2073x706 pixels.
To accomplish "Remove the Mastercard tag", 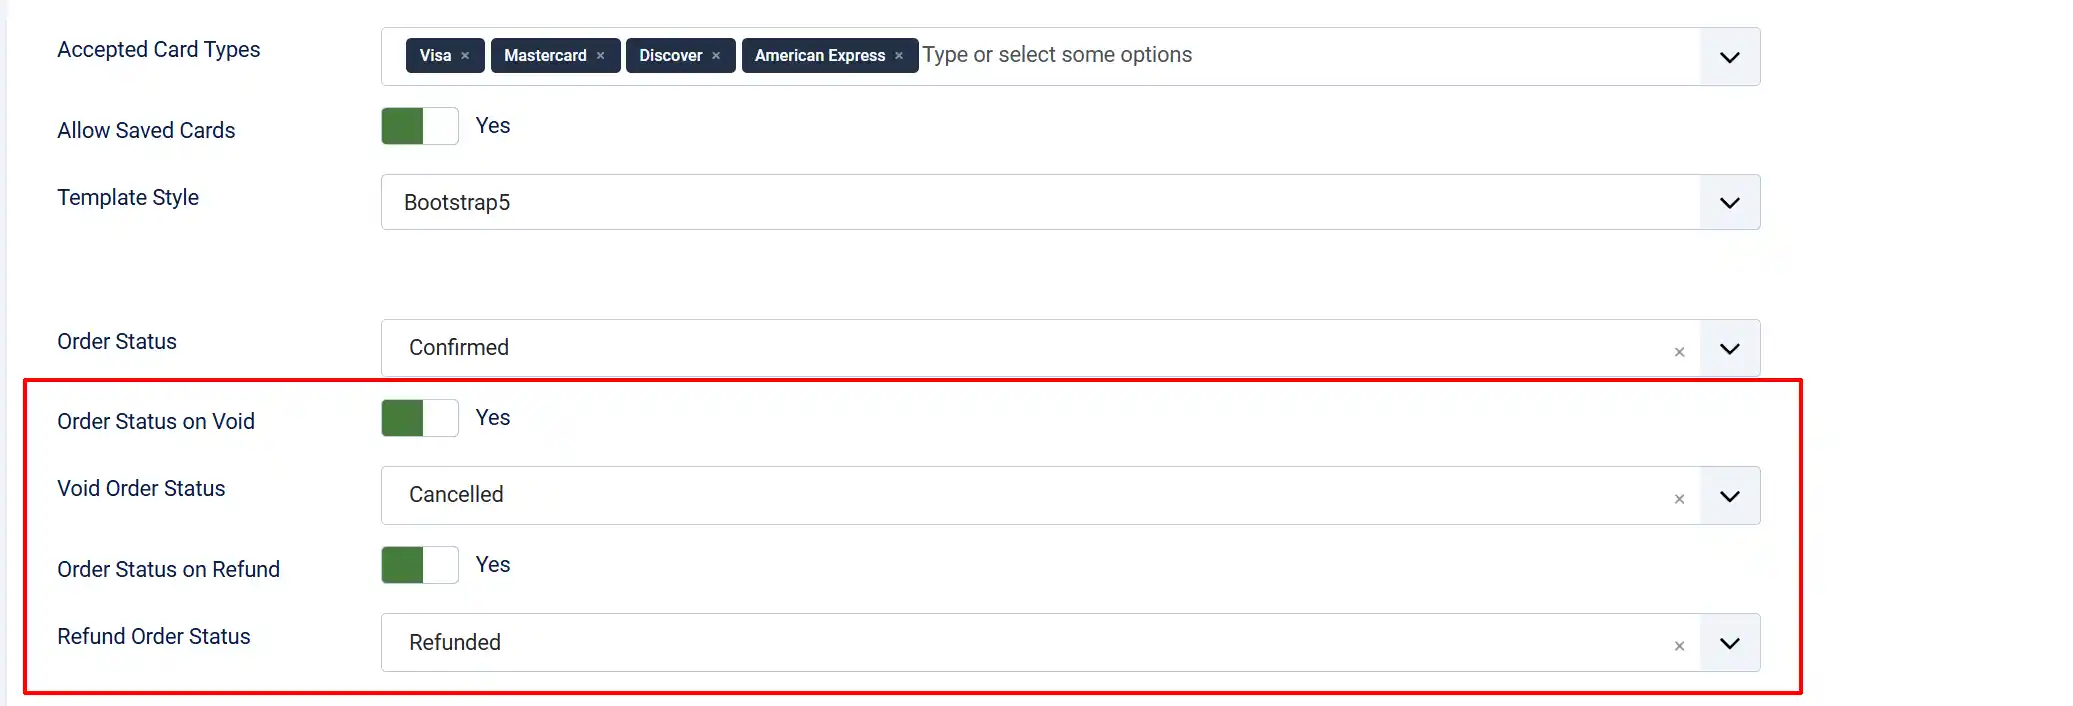I will pyautogui.click(x=600, y=56).
